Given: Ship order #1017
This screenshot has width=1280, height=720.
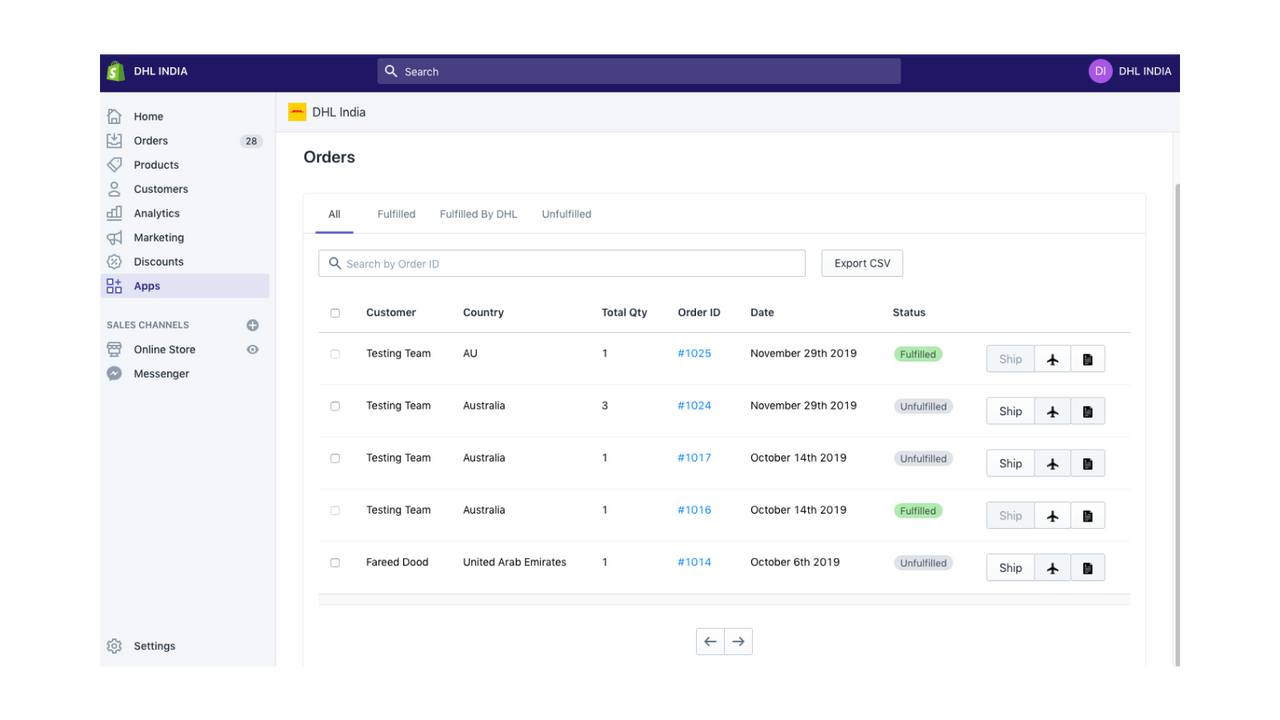Looking at the screenshot, I should tap(1010, 463).
